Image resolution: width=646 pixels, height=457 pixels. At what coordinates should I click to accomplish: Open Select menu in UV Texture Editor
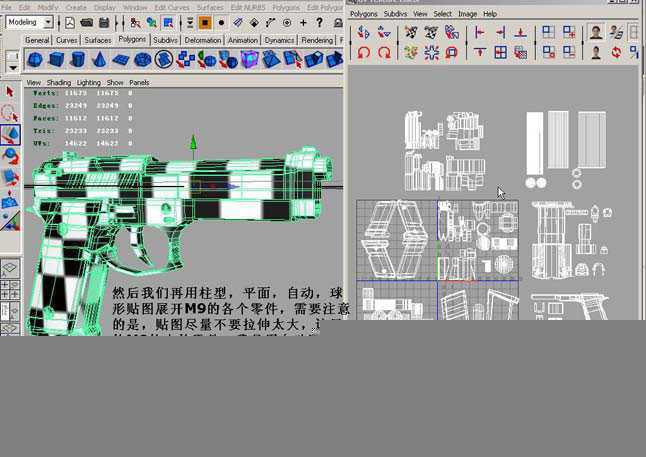[x=442, y=14]
